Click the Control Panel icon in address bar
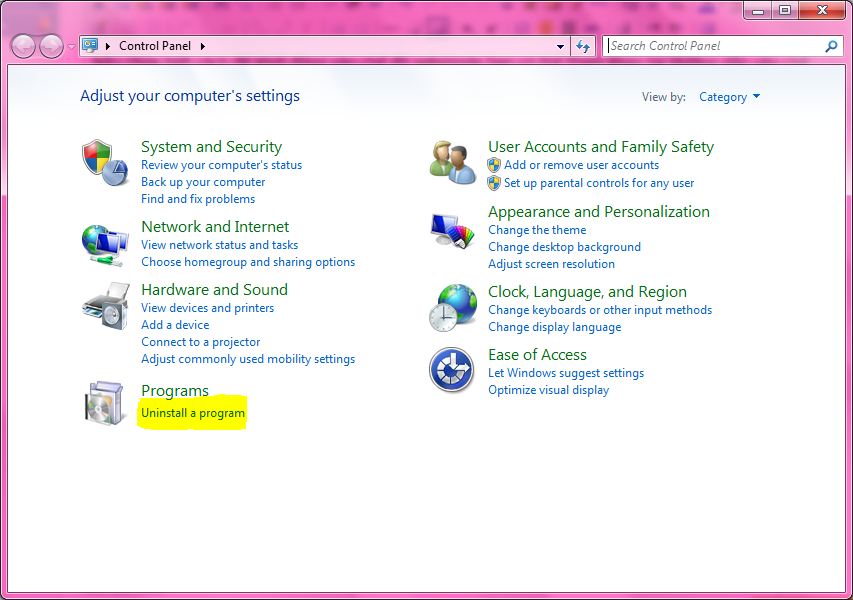This screenshot has height=600, width=853. (x=90, y=45)
